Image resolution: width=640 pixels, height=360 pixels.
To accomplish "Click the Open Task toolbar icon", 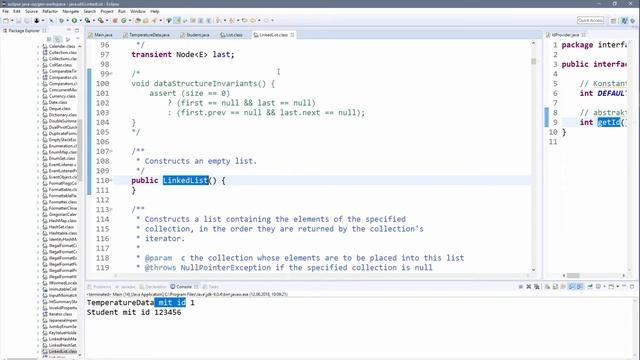I will pos(145,20).
